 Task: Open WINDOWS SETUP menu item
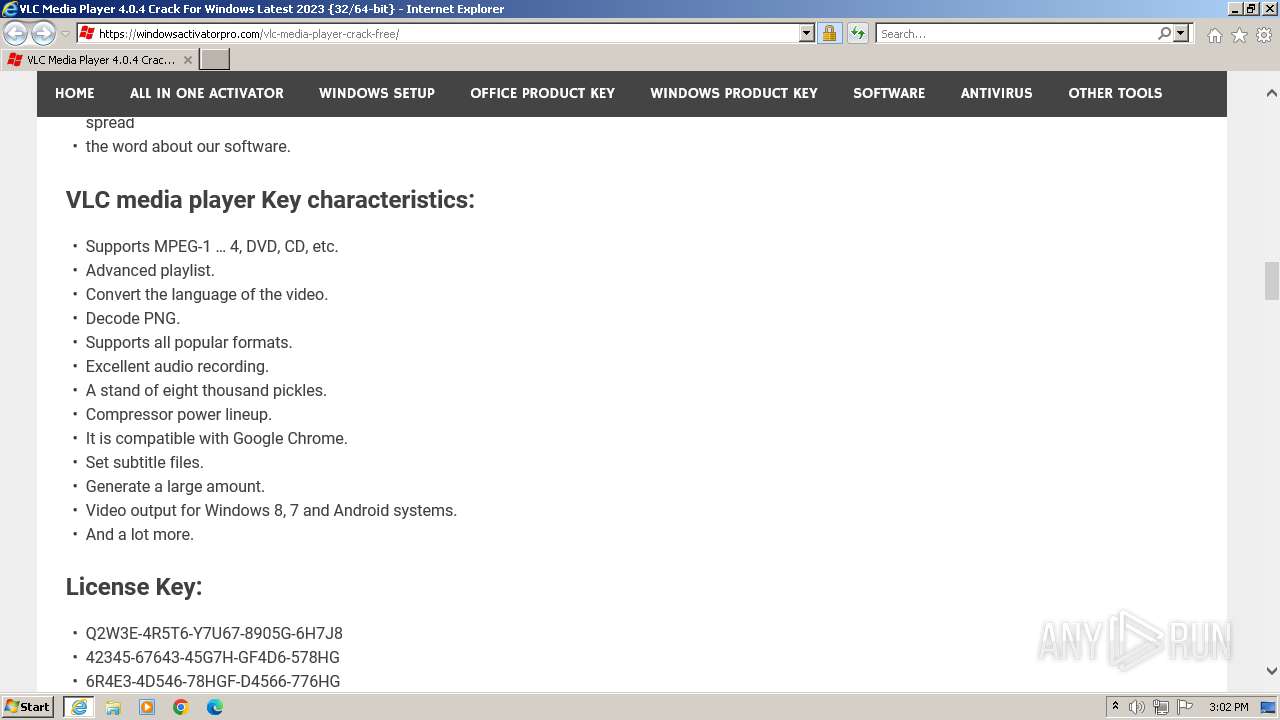click(x=377, y=93)
